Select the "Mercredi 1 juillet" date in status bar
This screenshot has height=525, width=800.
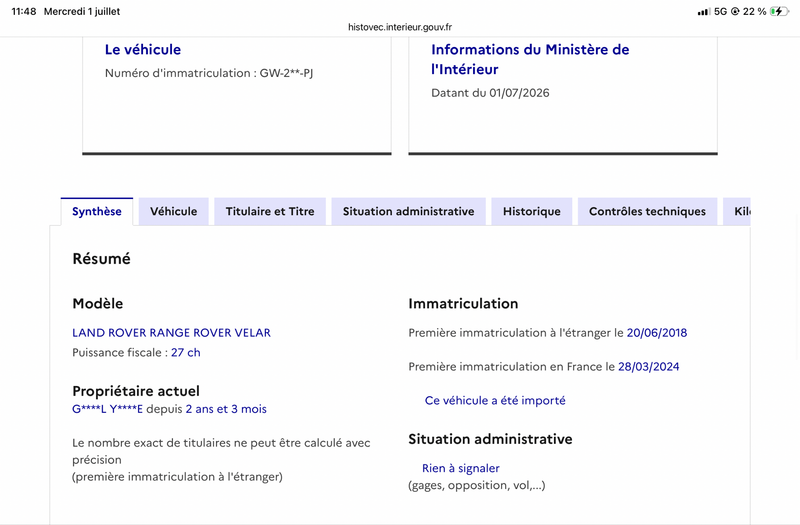[x=82, y=11]
